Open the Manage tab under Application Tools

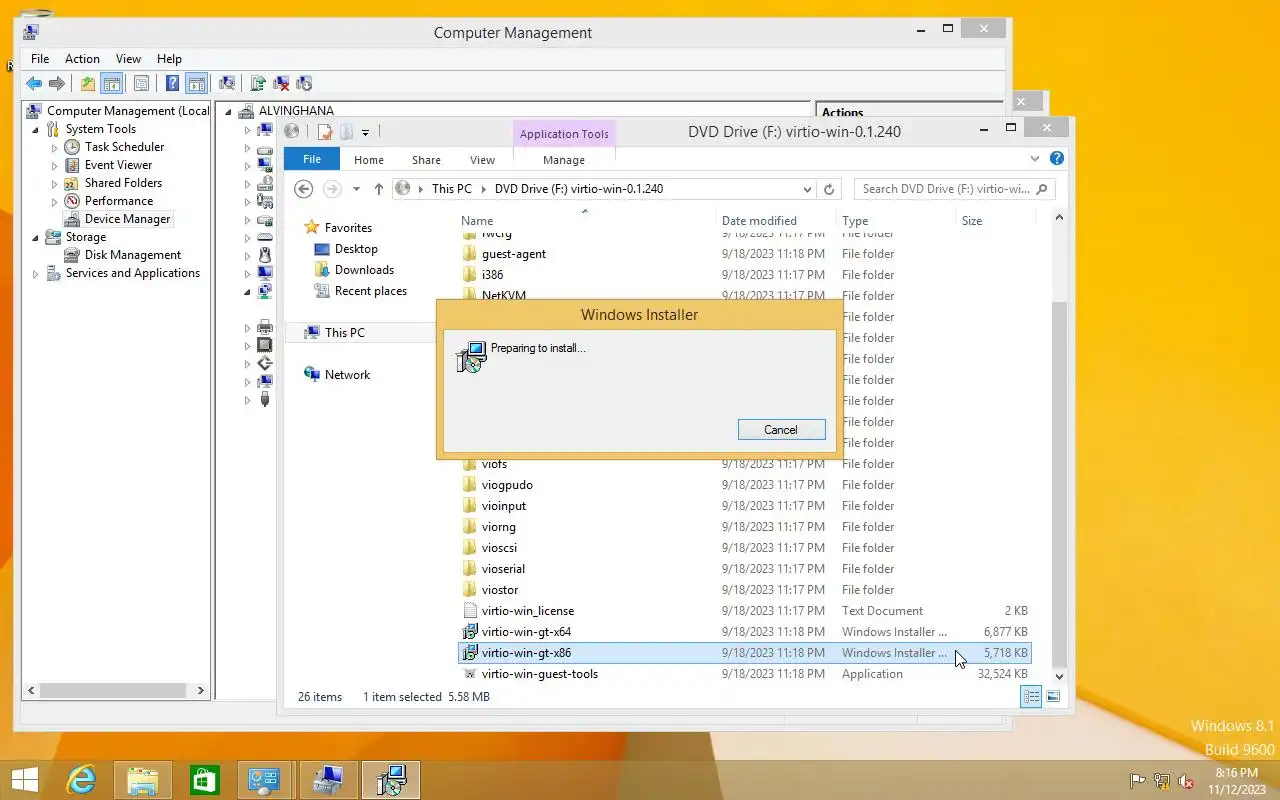coord(564,160)
